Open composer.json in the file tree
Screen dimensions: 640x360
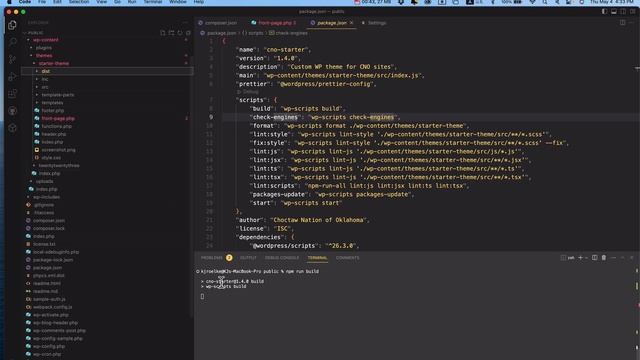click(x=49, y=220)
